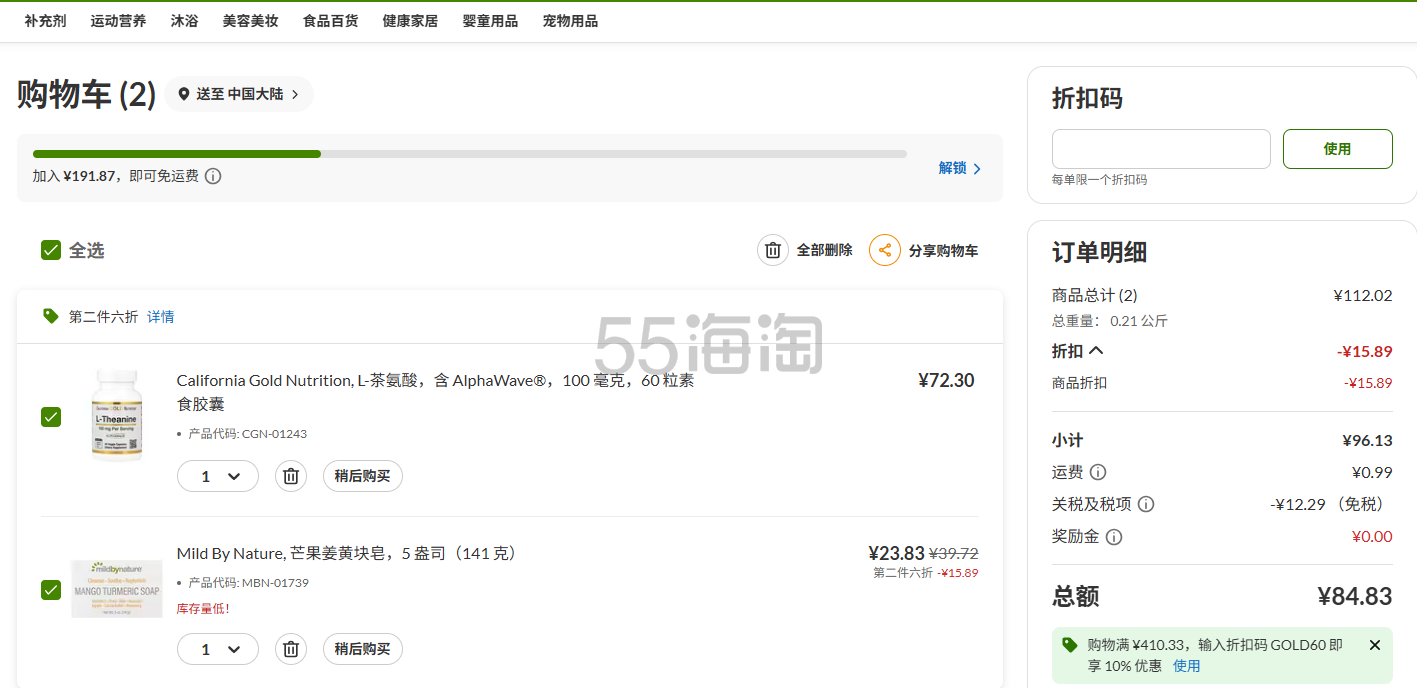The height and width of the screenshot is (688, 1417).
Task: Focus the 折扣码 input field
Action: [x=1161, y=149]
